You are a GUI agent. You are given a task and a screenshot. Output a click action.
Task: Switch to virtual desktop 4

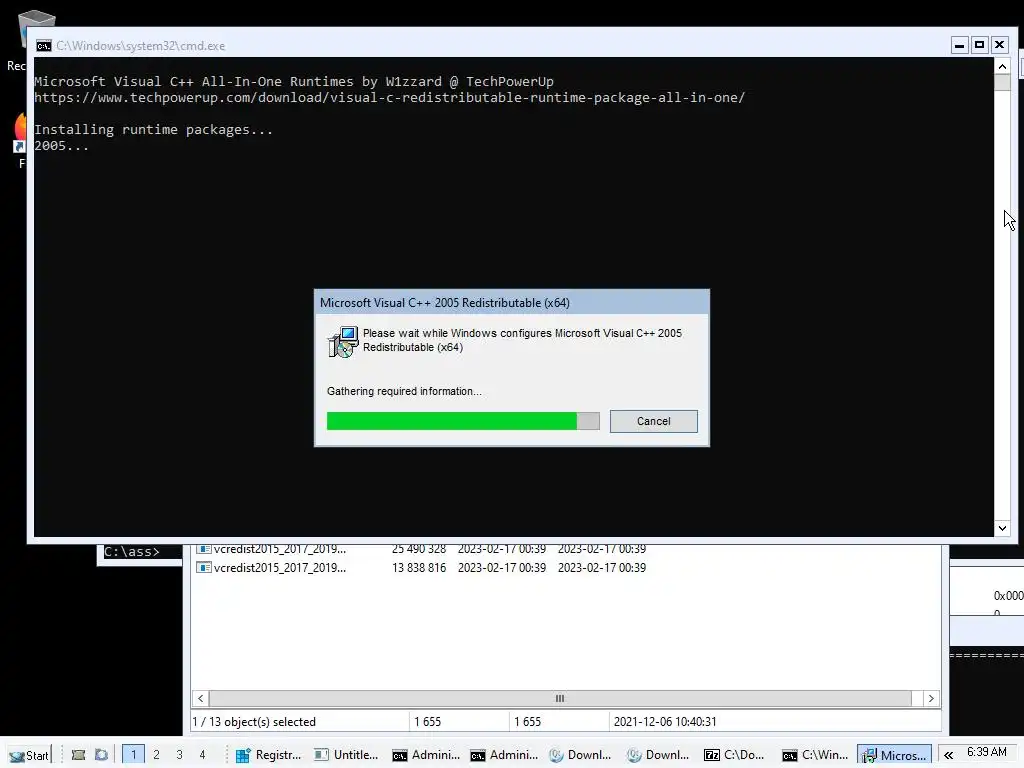[202, 754]
